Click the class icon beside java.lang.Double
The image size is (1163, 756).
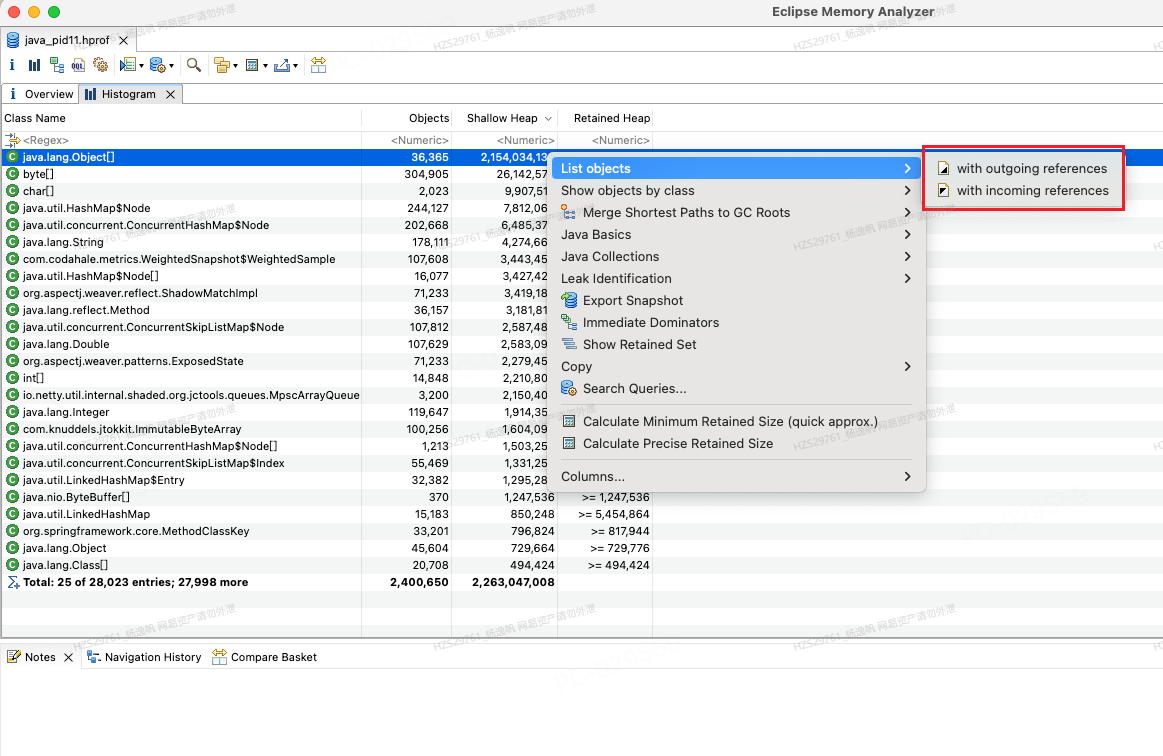[x=12, y=344]
